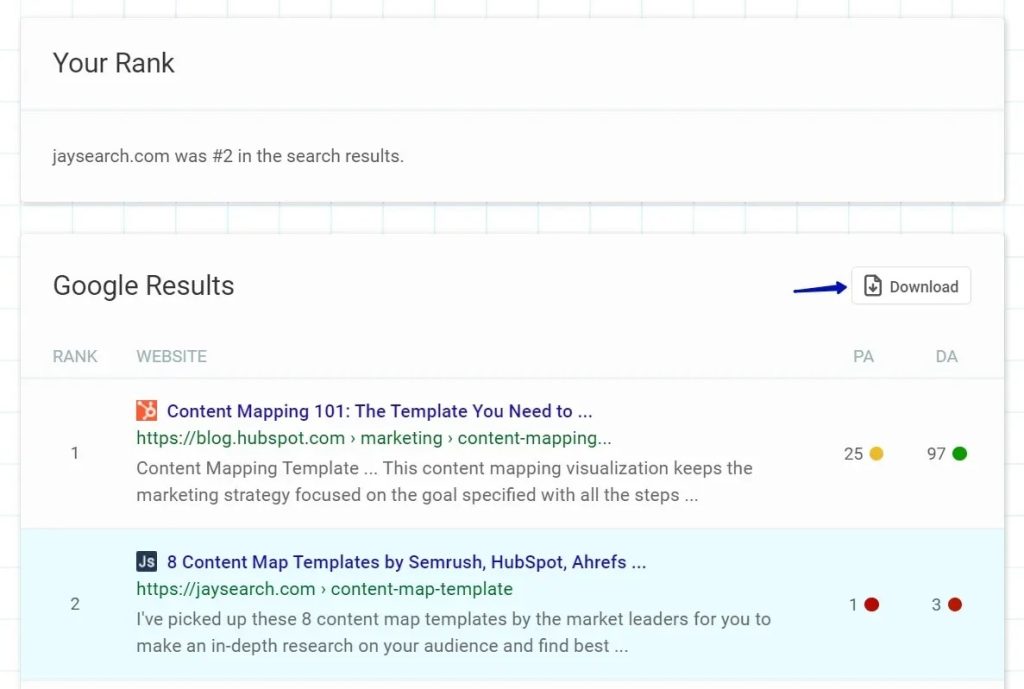Click the Js jaysearch favicon icon
The height and width of the screenshot is (689, 1024).
(x=146, y=561)
